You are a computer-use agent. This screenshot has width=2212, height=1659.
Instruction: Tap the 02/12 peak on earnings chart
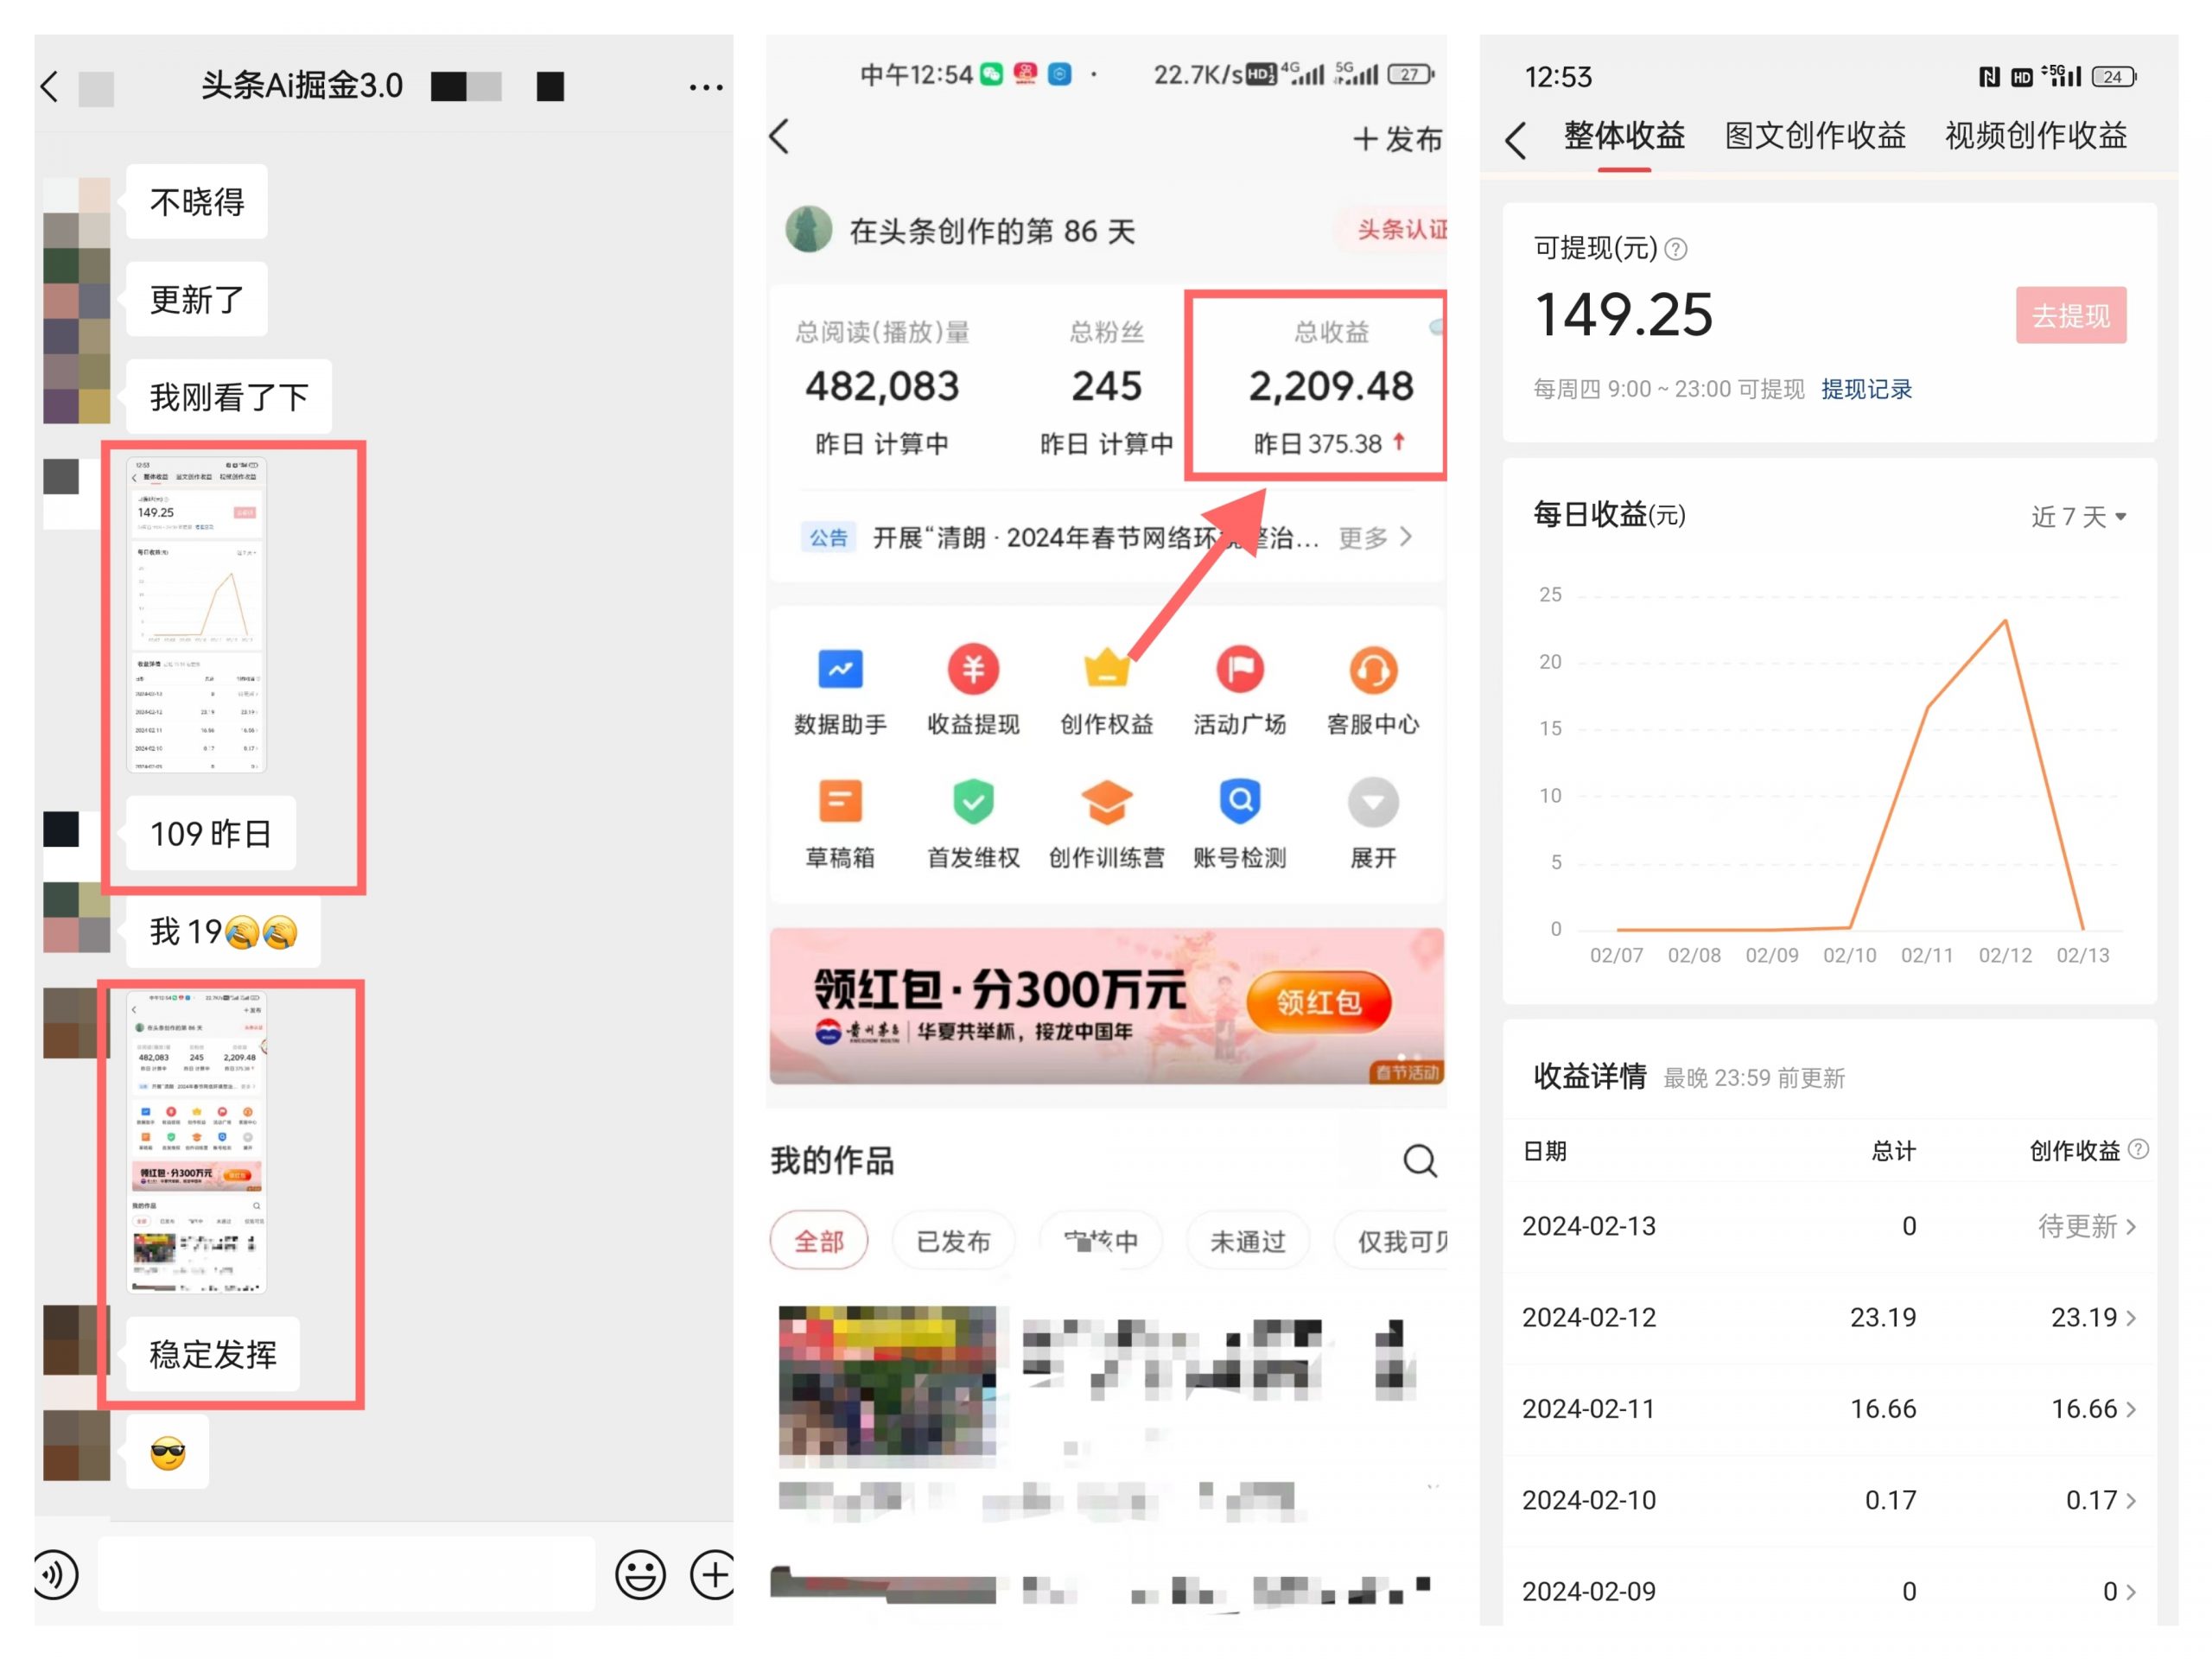(2005, 621)
